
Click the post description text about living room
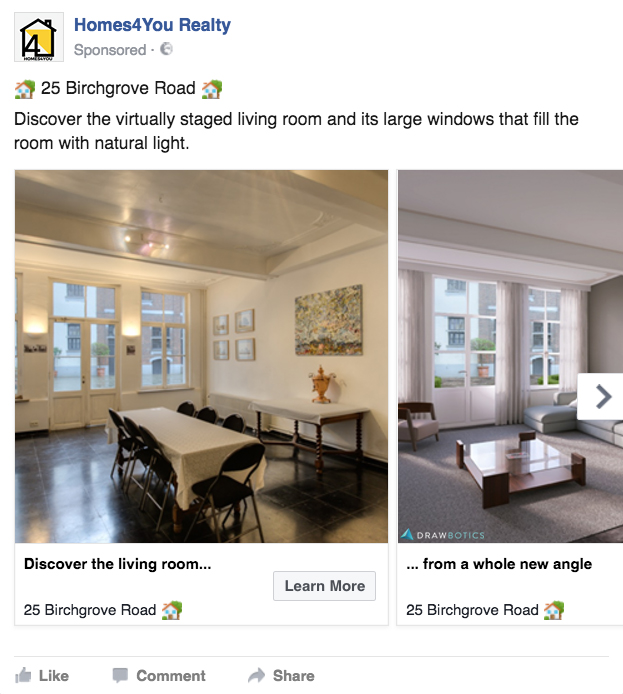pos(296,131)
